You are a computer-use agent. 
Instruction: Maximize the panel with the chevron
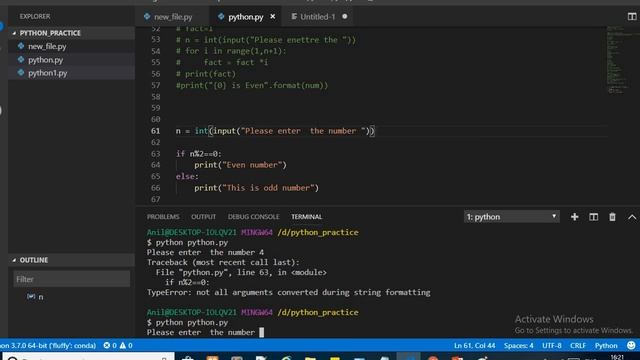coord(632,217)
